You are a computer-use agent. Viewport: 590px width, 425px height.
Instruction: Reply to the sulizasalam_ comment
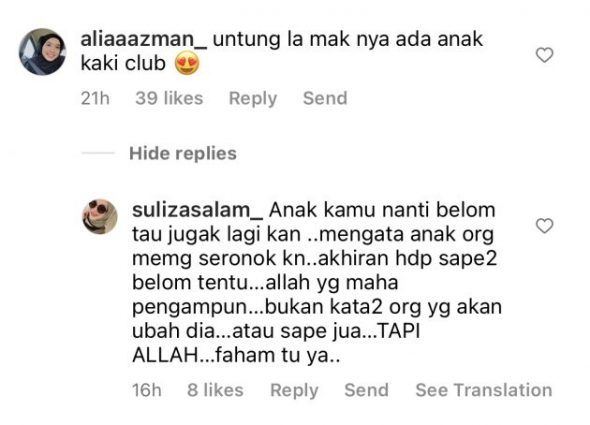tap(294, 390)
